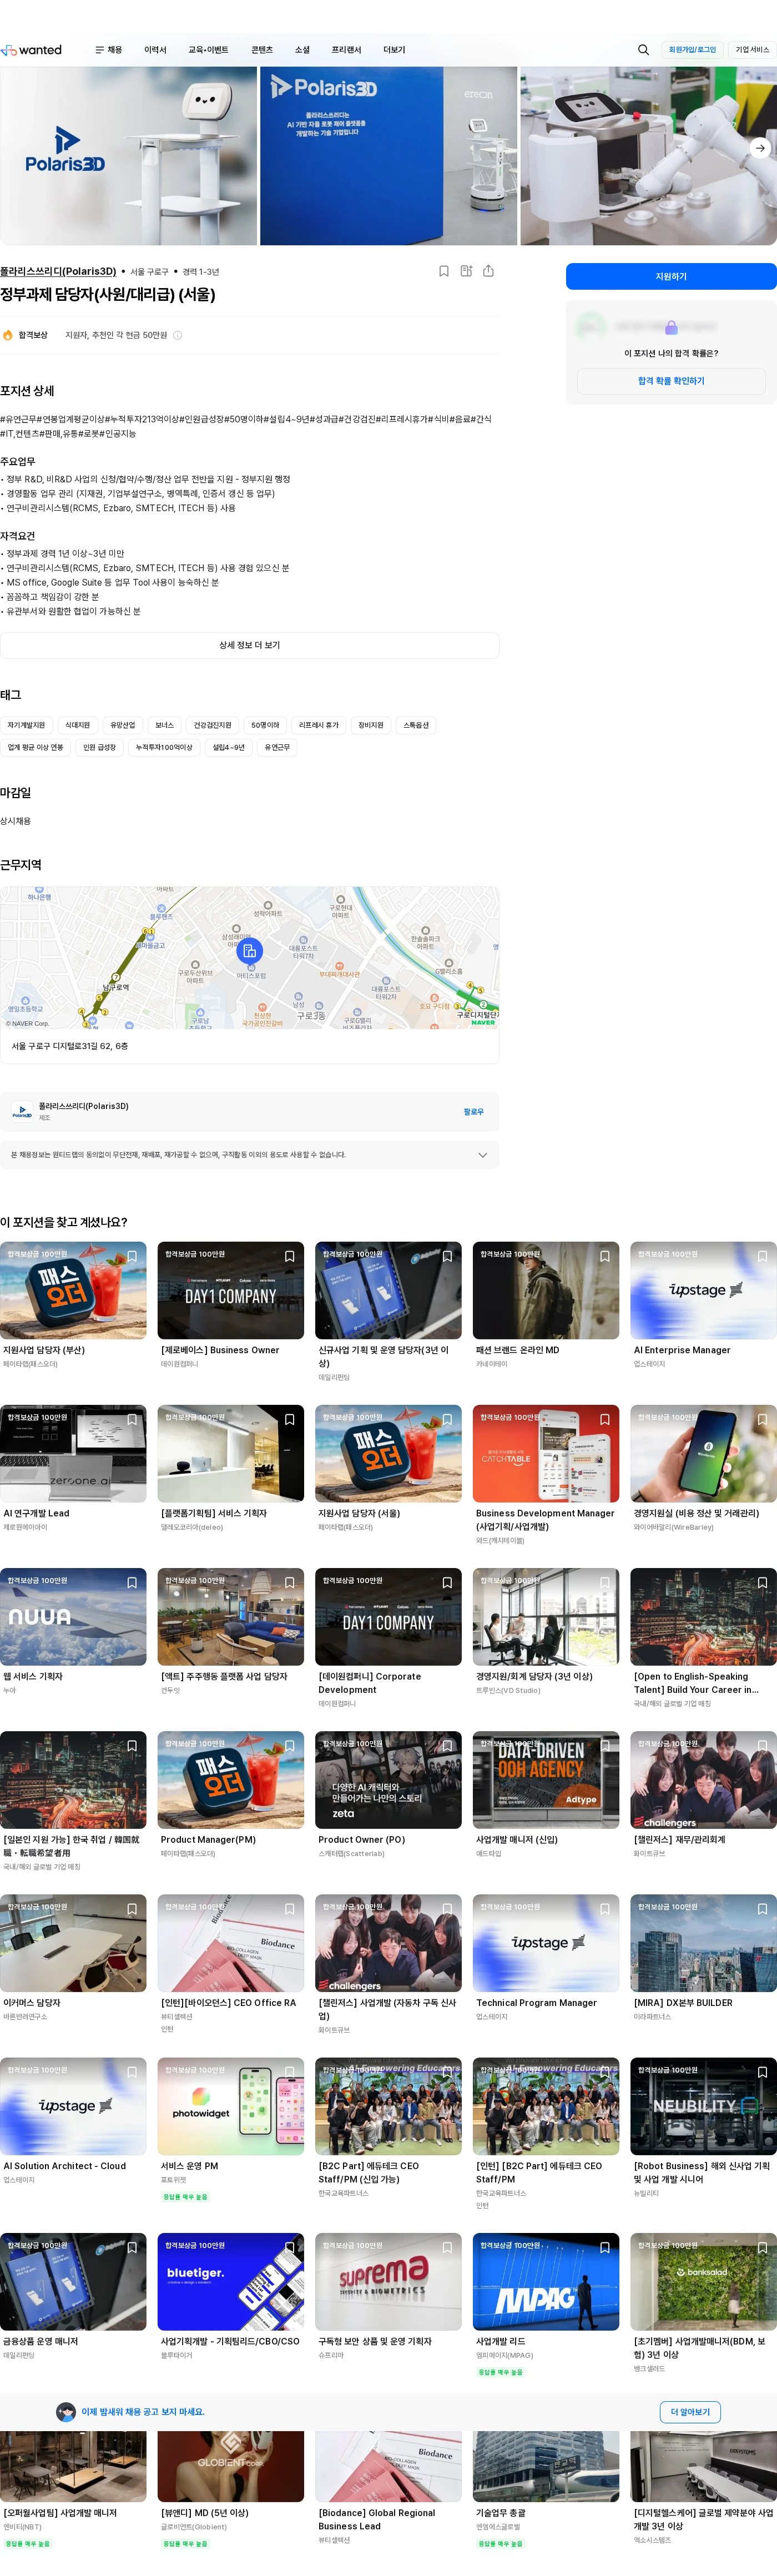
Task: Open the 채용 menu in header
Action: click(109, 50)
